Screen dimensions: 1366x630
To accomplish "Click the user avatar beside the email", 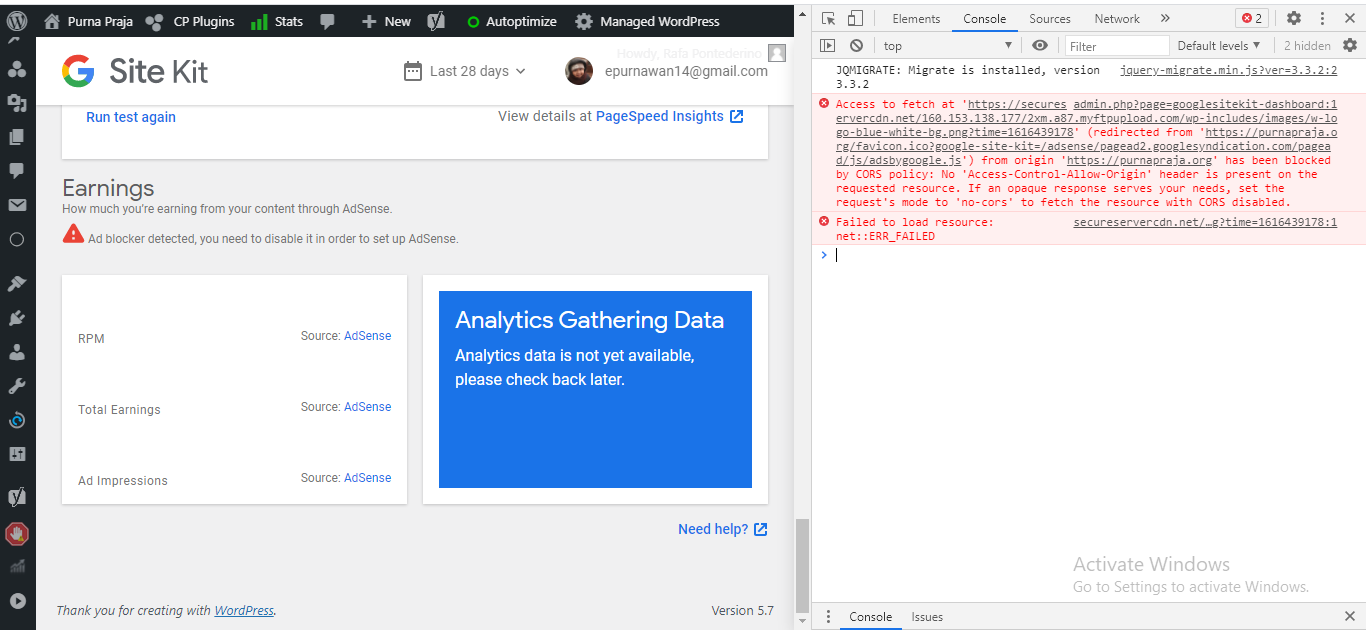I will (579, 71).
